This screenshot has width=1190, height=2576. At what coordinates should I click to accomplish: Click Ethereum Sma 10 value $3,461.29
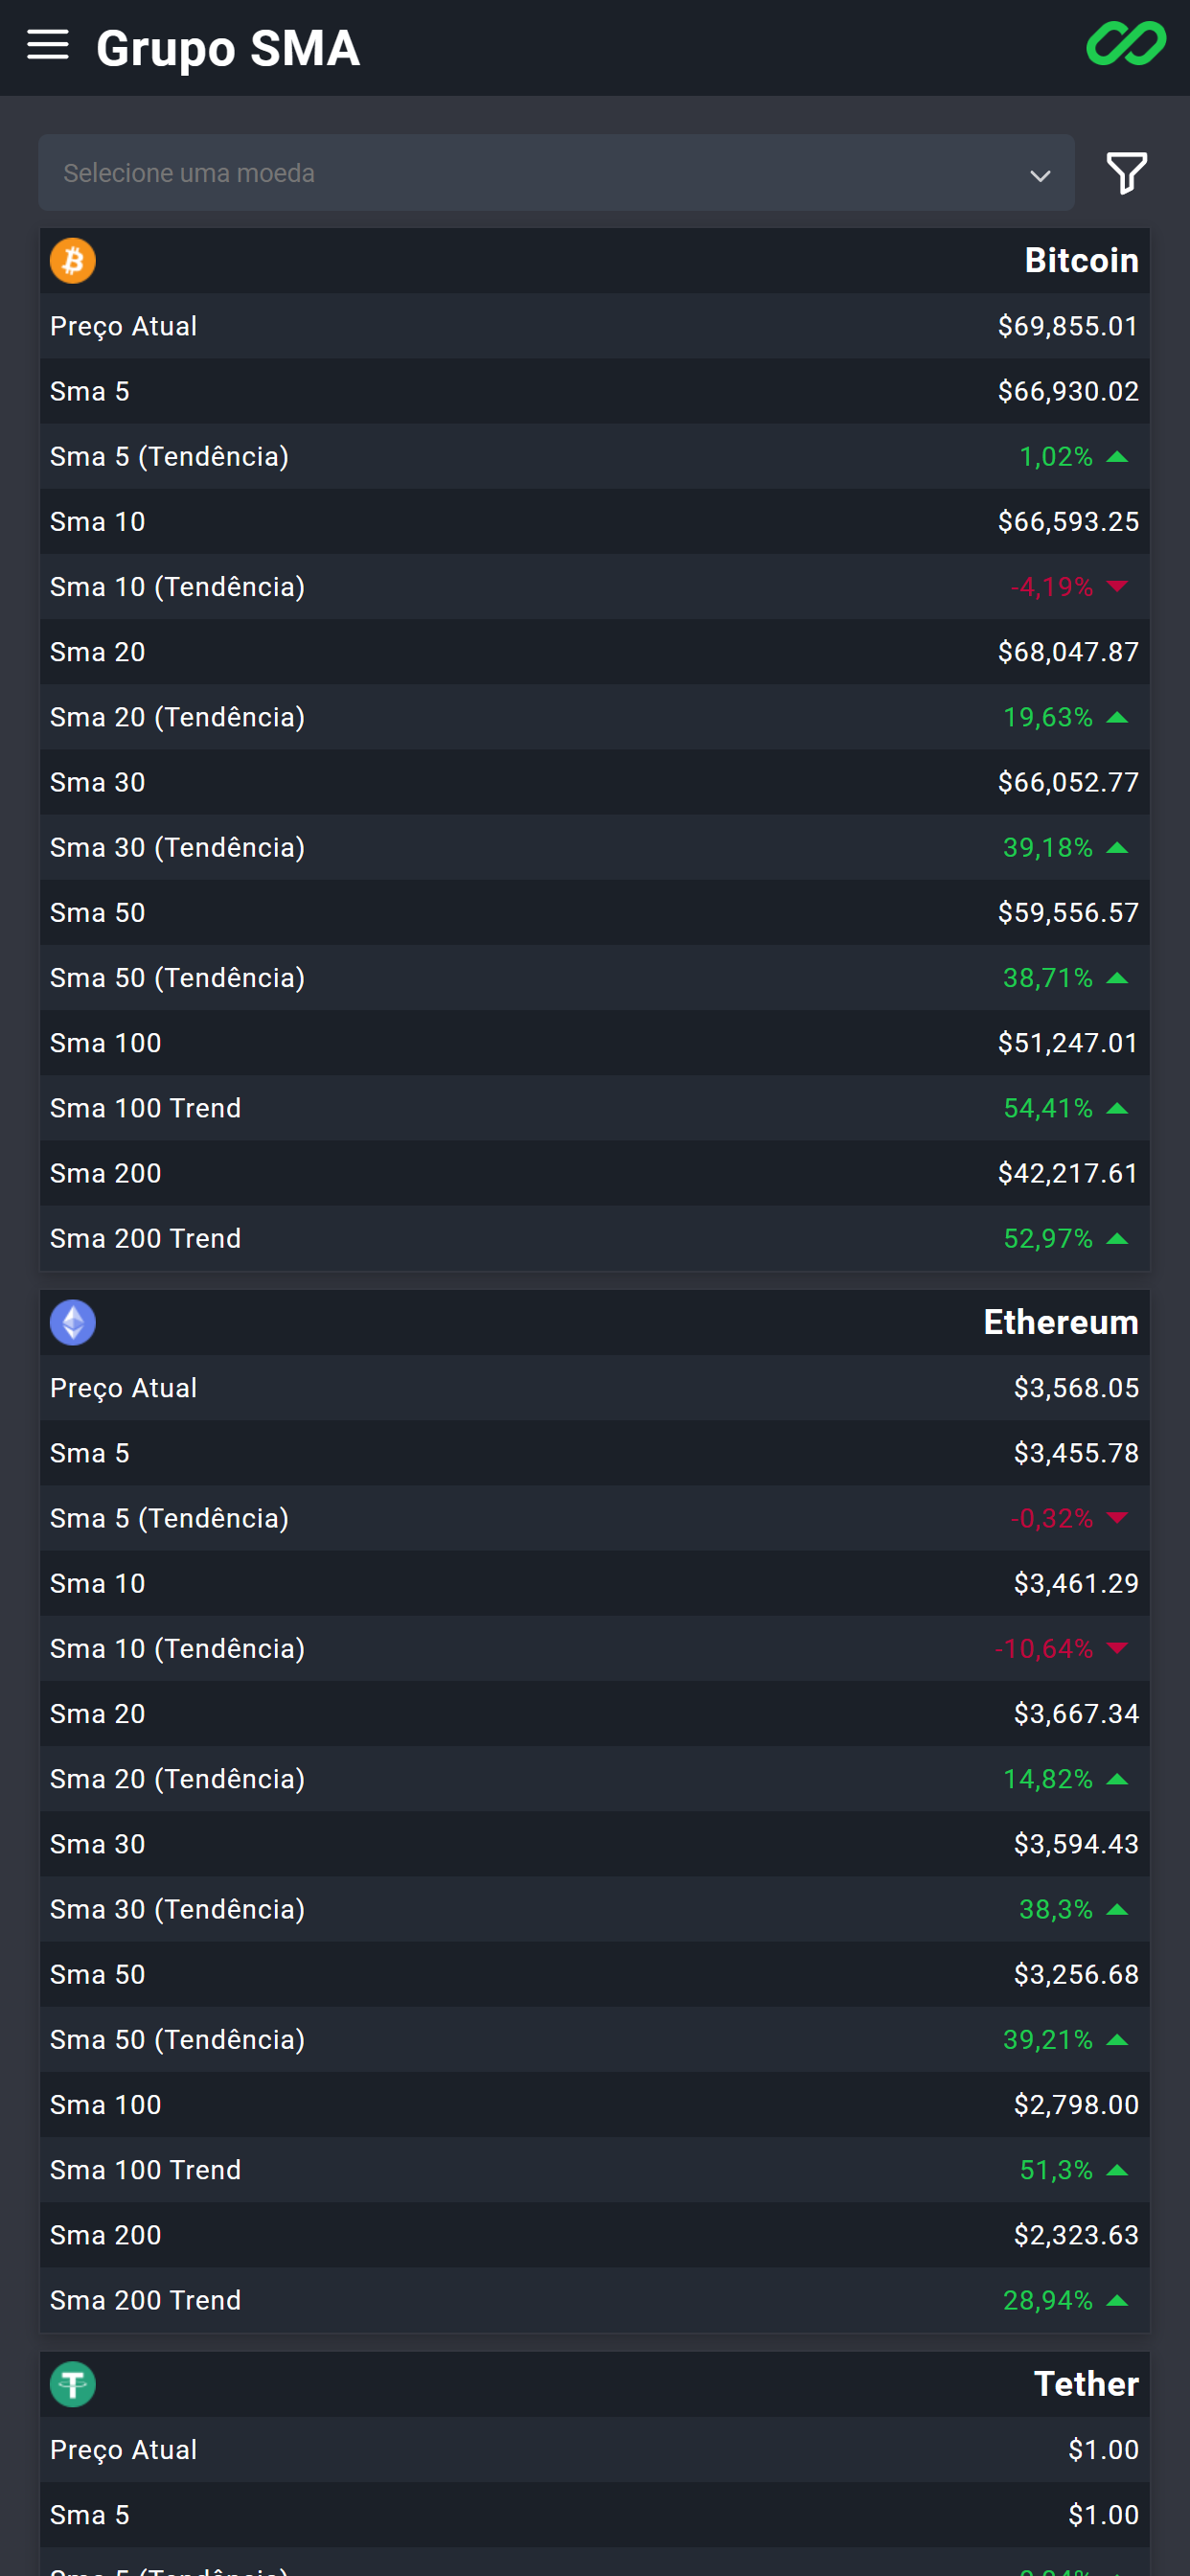tap(1076, 1584)
